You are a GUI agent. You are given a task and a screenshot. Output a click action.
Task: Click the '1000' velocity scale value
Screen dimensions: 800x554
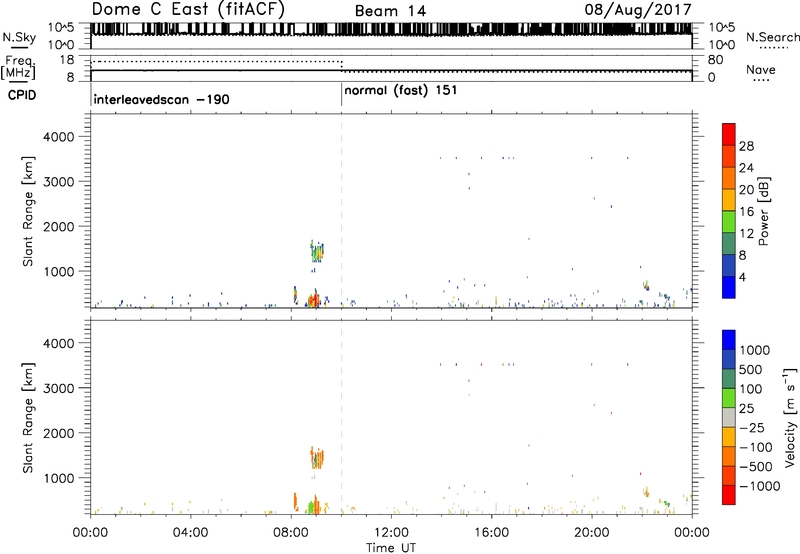click(x=755, y=350)
